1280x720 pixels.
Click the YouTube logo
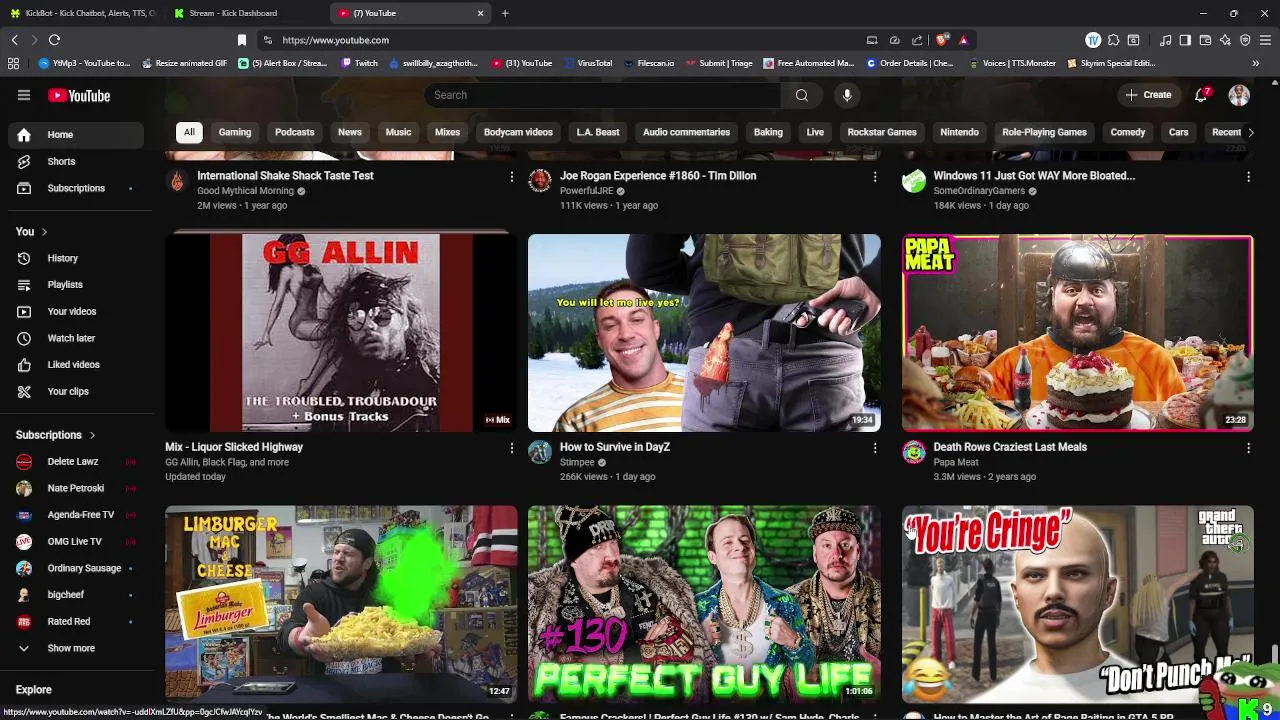tap(79, 96)
